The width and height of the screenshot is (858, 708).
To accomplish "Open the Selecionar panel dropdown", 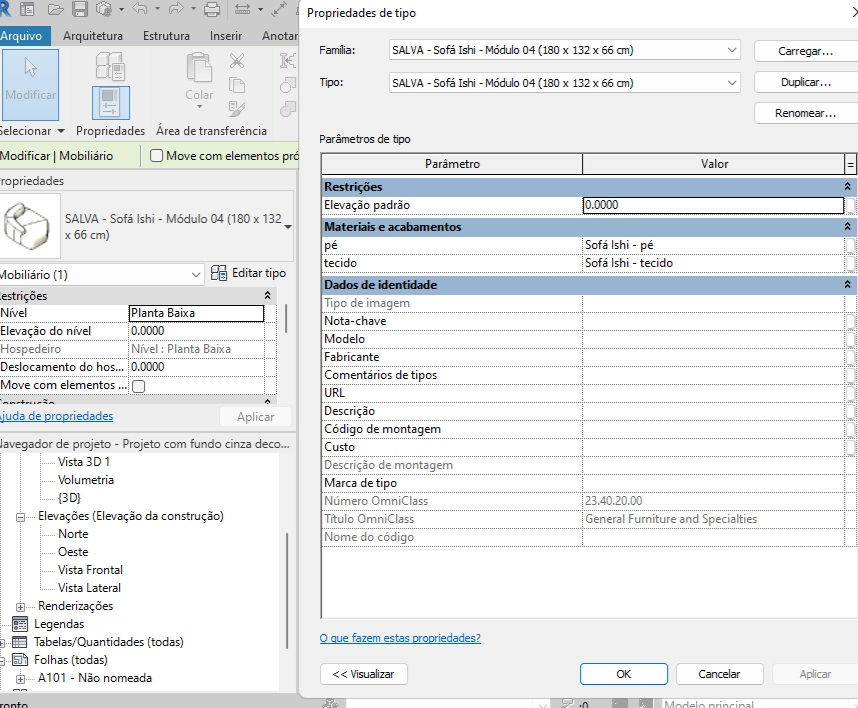I will [61, 131].
